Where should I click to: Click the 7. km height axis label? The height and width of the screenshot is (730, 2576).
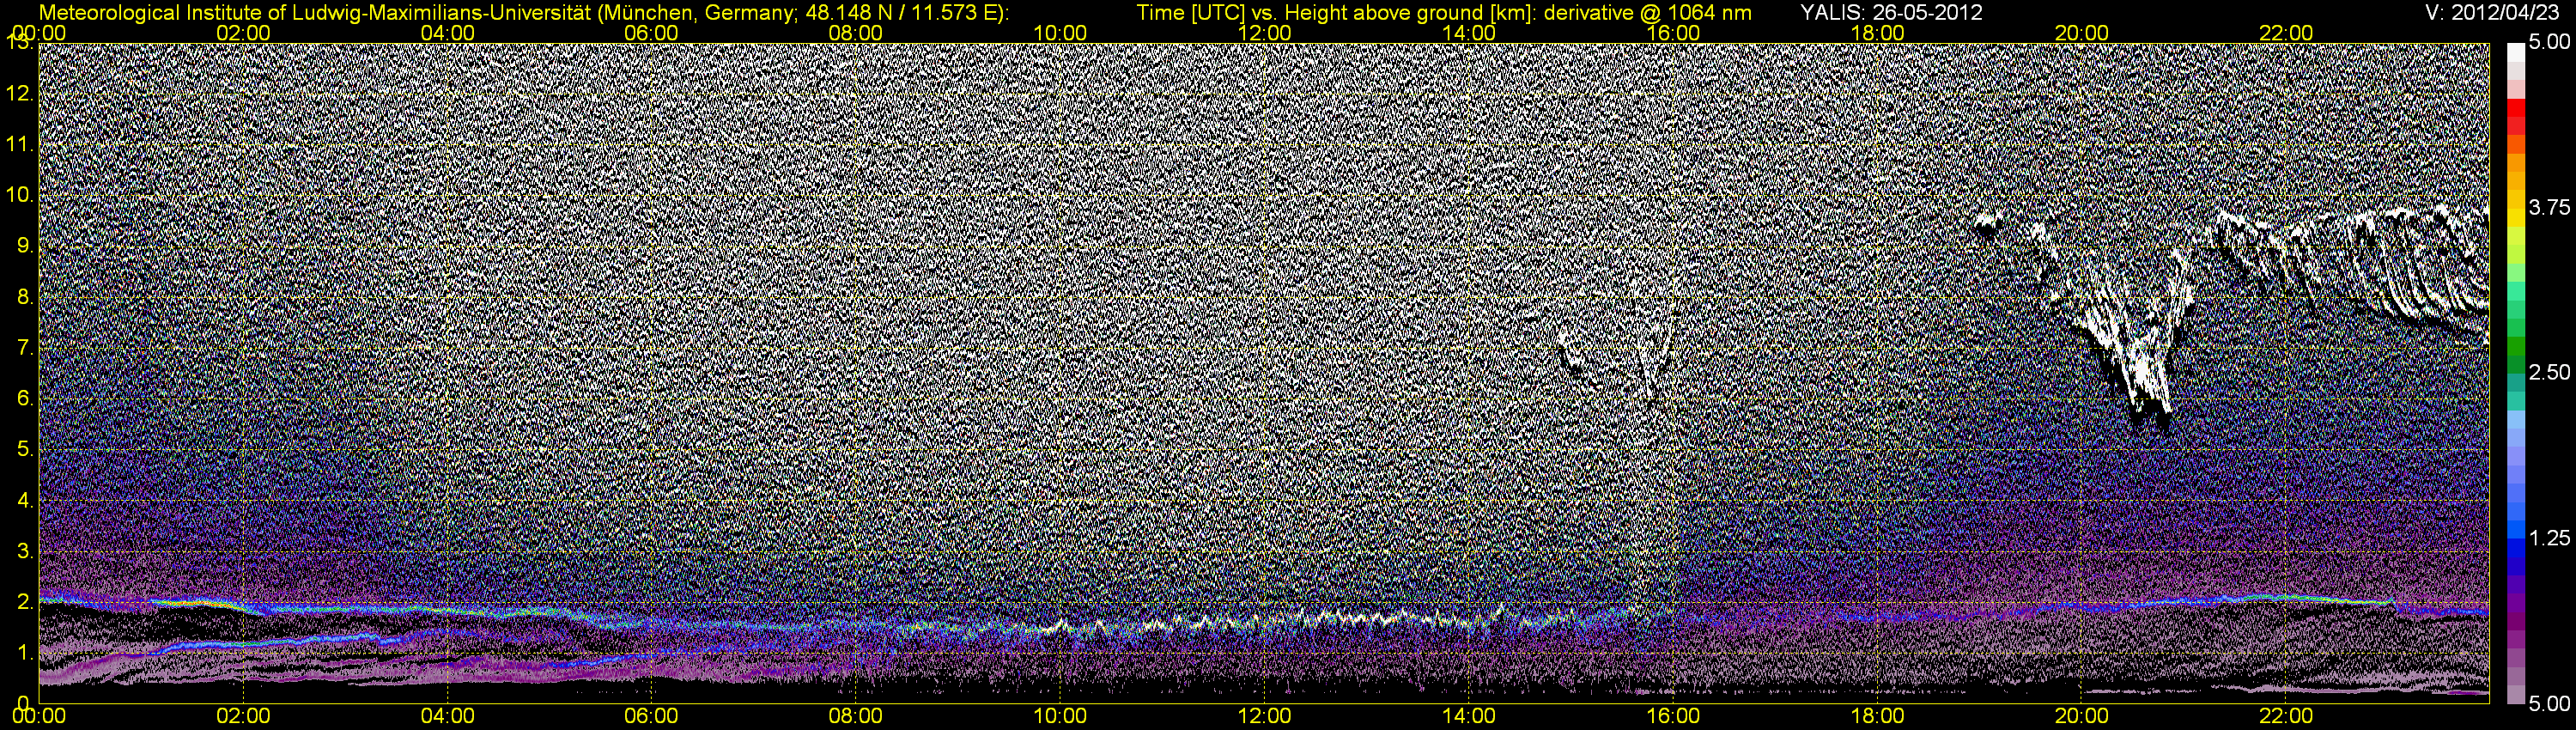click(24, 348)
